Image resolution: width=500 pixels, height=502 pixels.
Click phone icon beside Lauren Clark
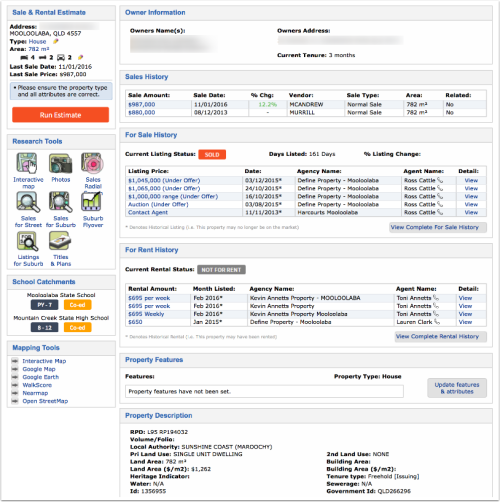point(437,322)
